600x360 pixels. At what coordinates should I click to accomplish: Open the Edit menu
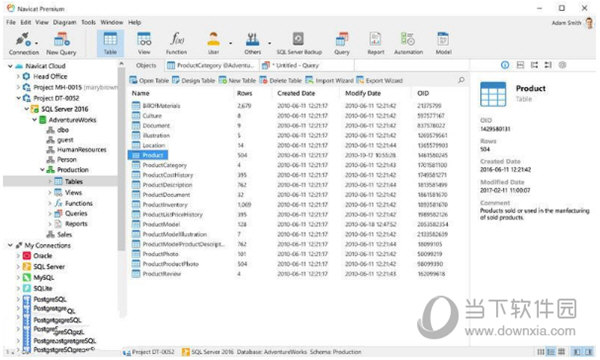26,22
